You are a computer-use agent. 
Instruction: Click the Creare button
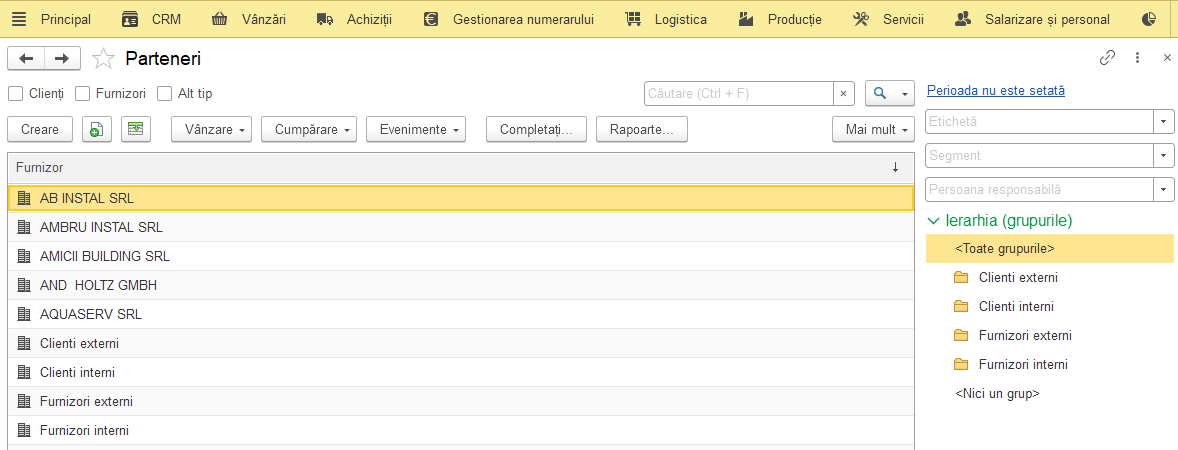coord(40,129)
